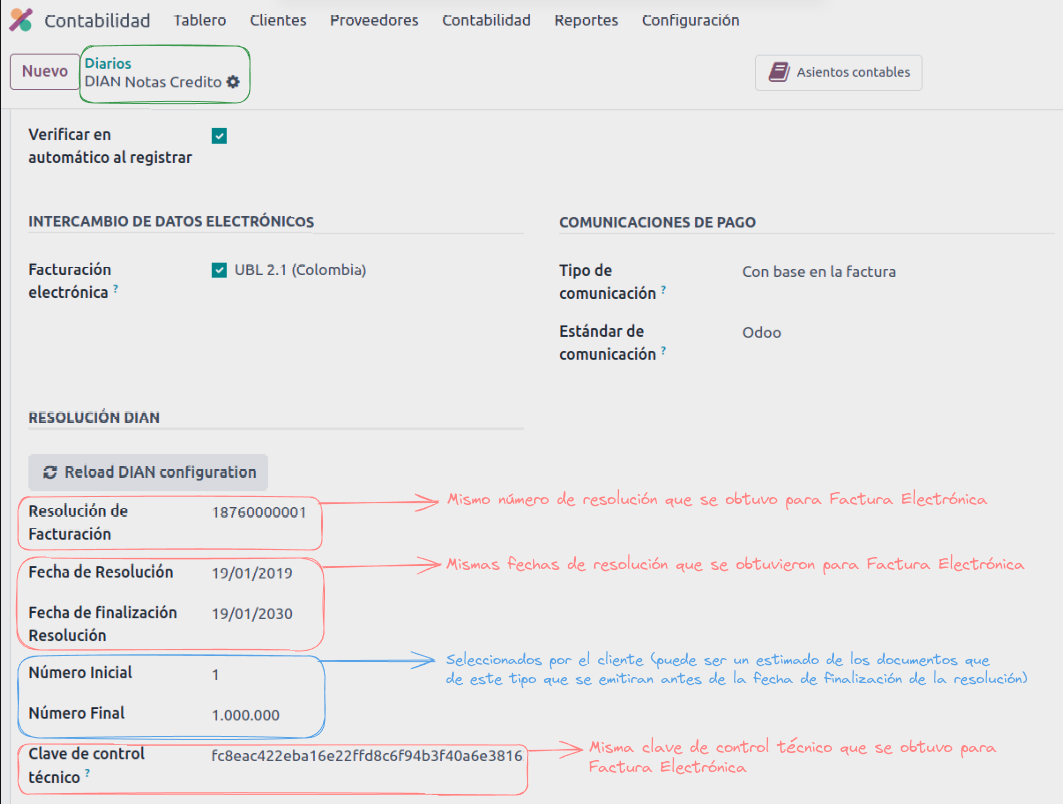Click the Nuevo button
The height and width of the screenshot is (804, 1063).
[x=45, y=72]
